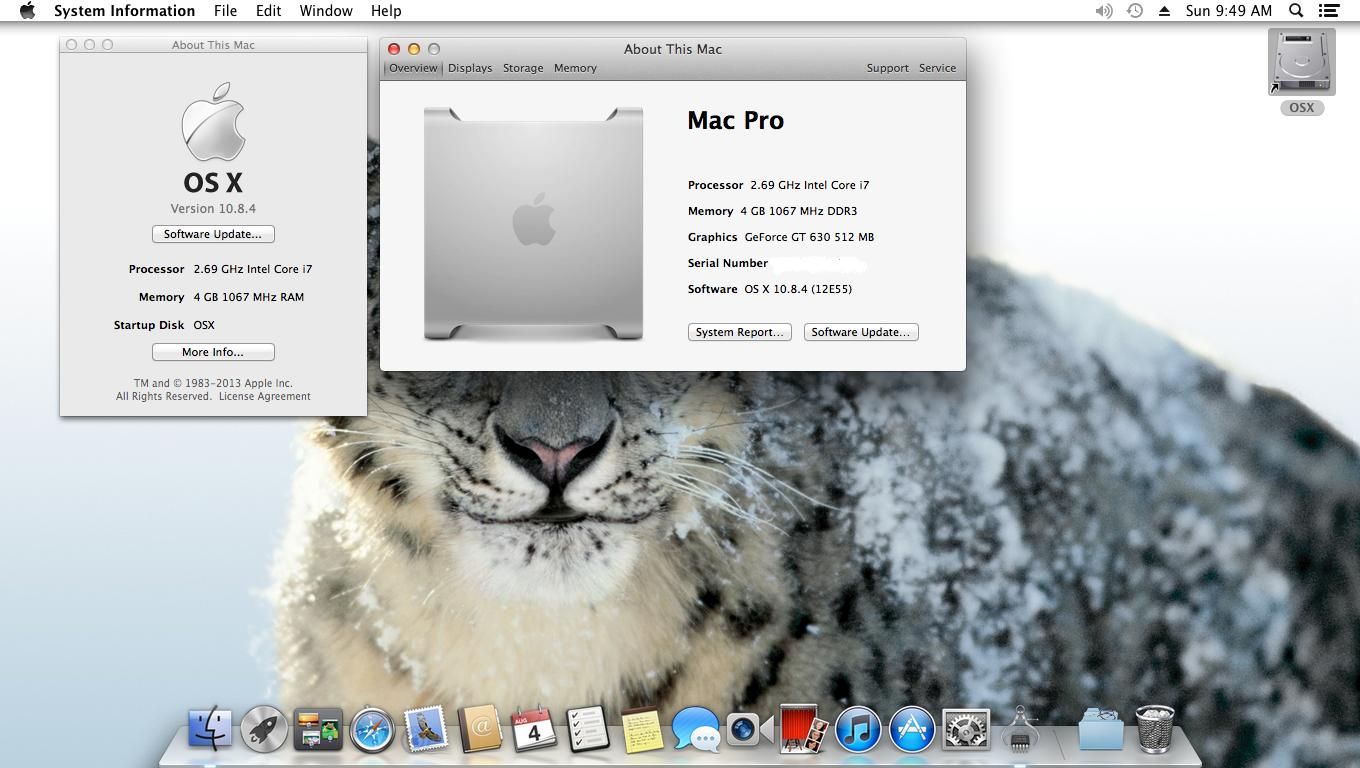Image resolution: width=1360 pixels, height=768 pixels.
Task: Open the App Store from the Dock
Action: point(912,729)
